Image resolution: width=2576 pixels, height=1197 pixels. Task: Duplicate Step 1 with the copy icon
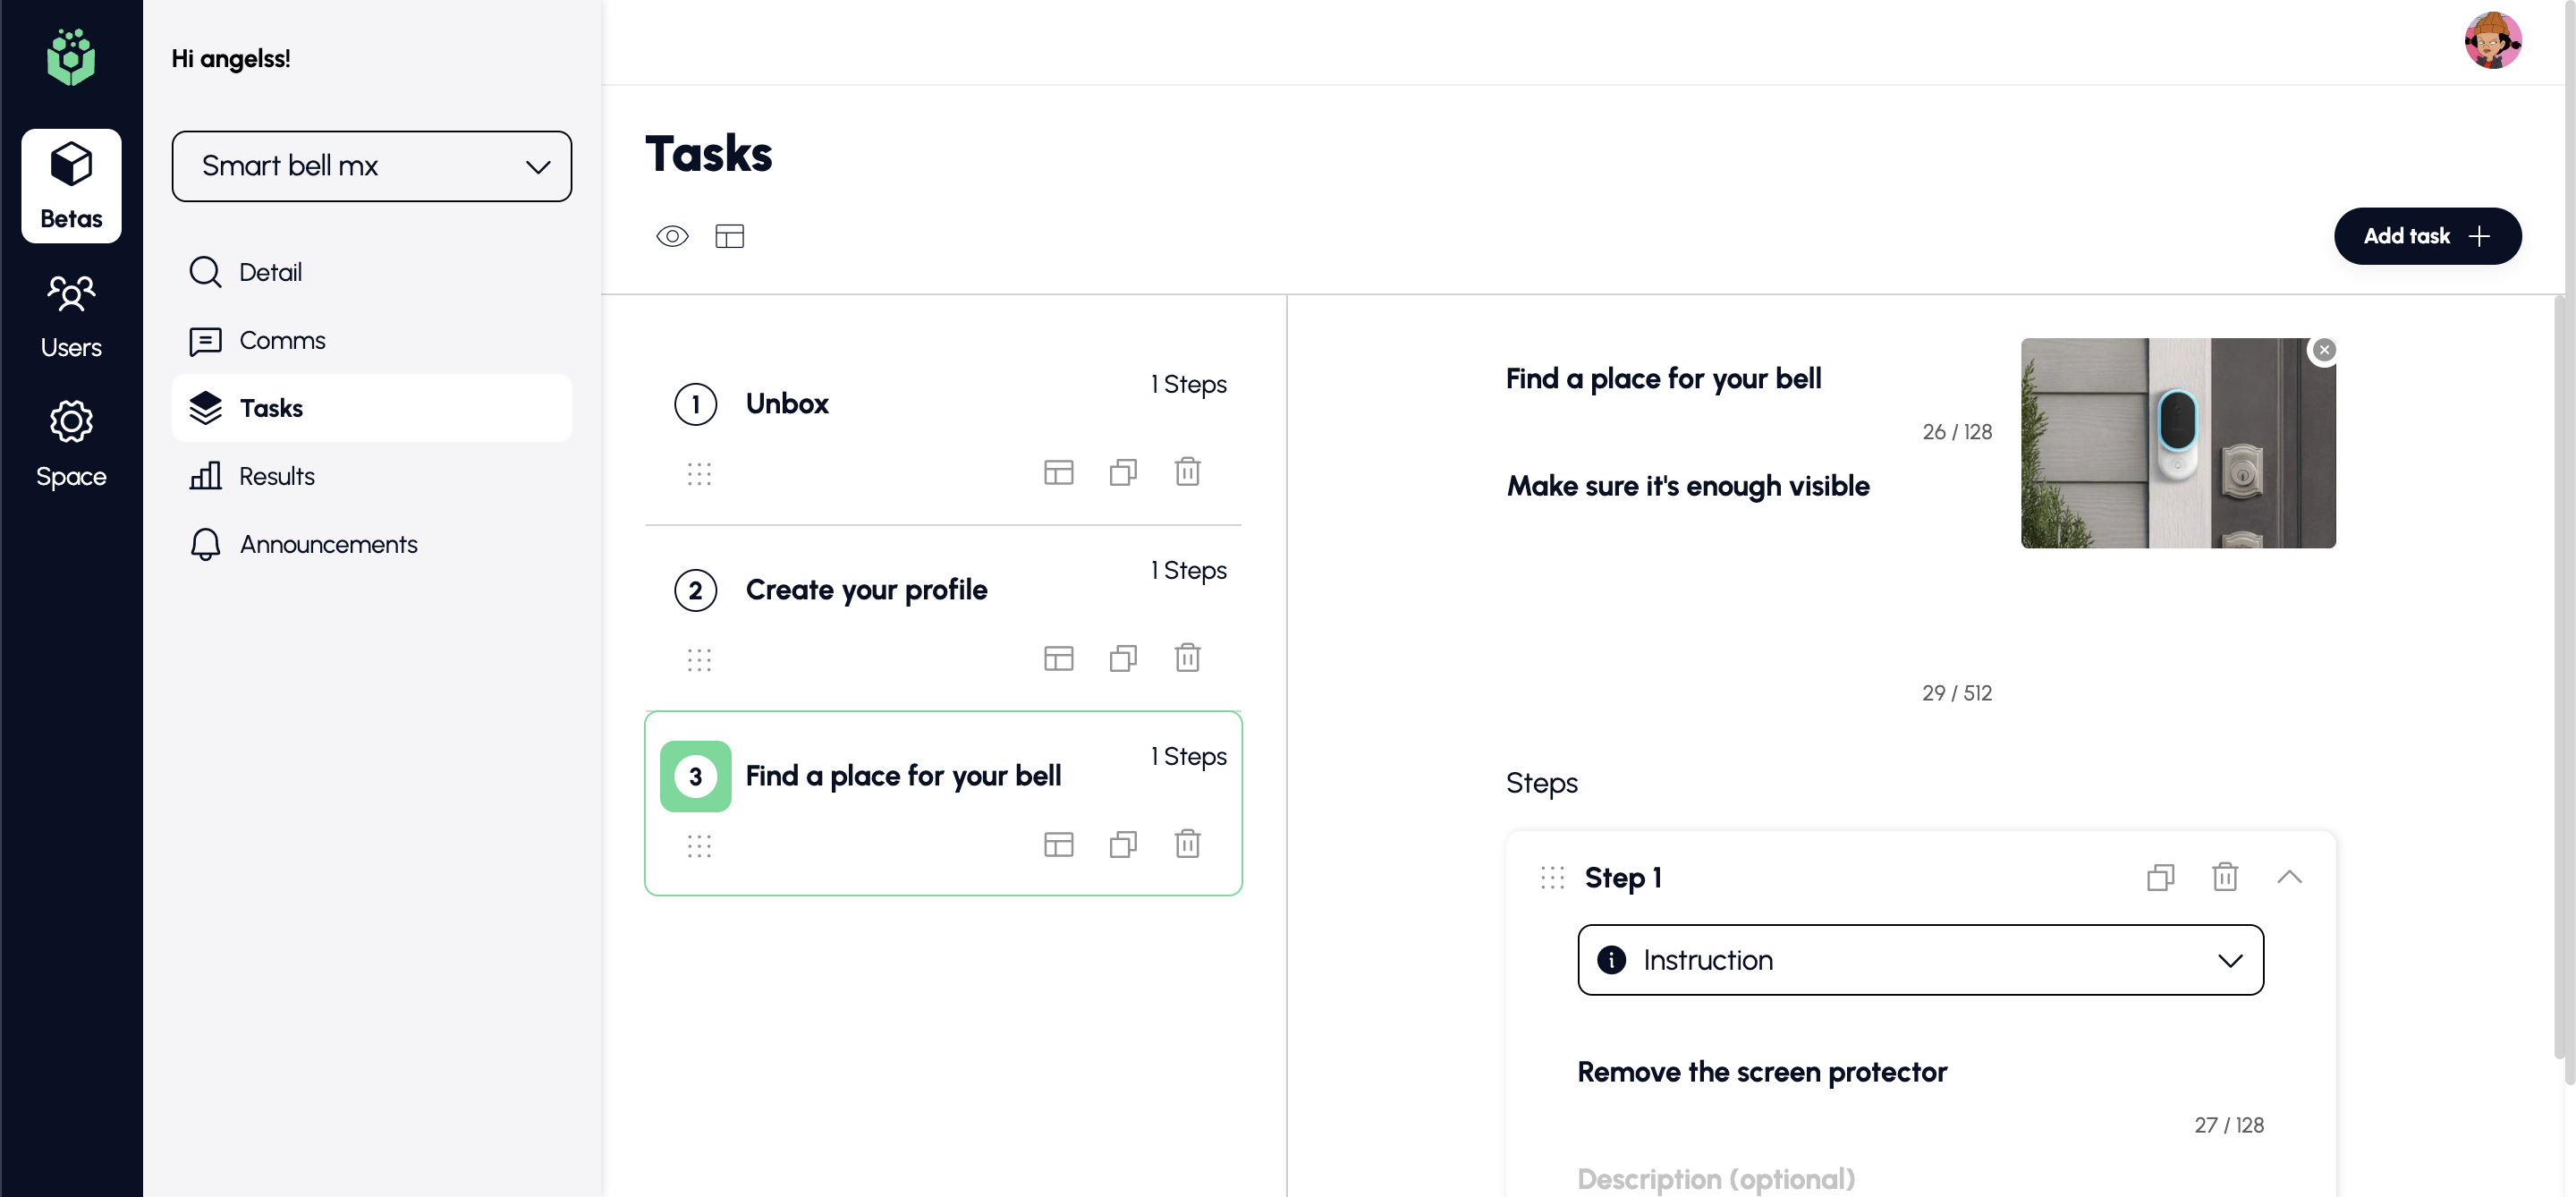tap(2160, 877)
